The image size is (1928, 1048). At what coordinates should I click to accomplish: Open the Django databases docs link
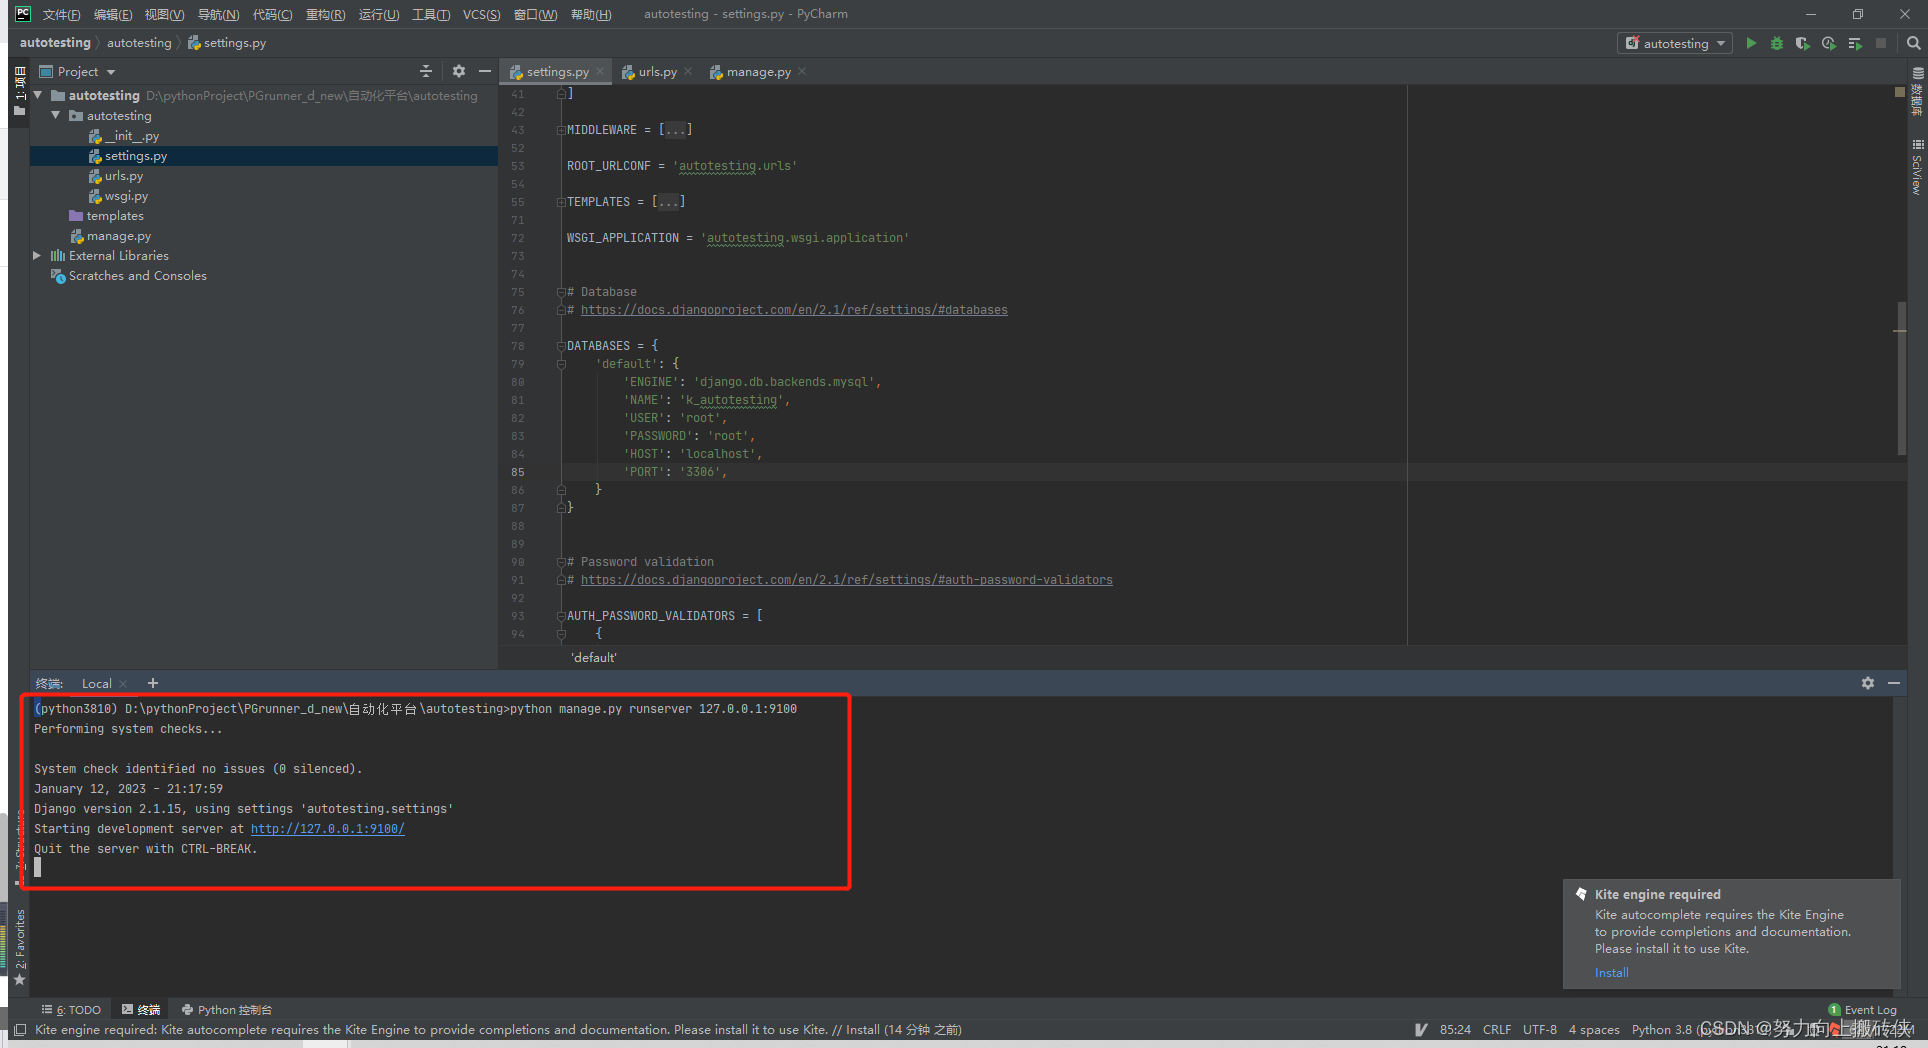click(x=794, y=310)
